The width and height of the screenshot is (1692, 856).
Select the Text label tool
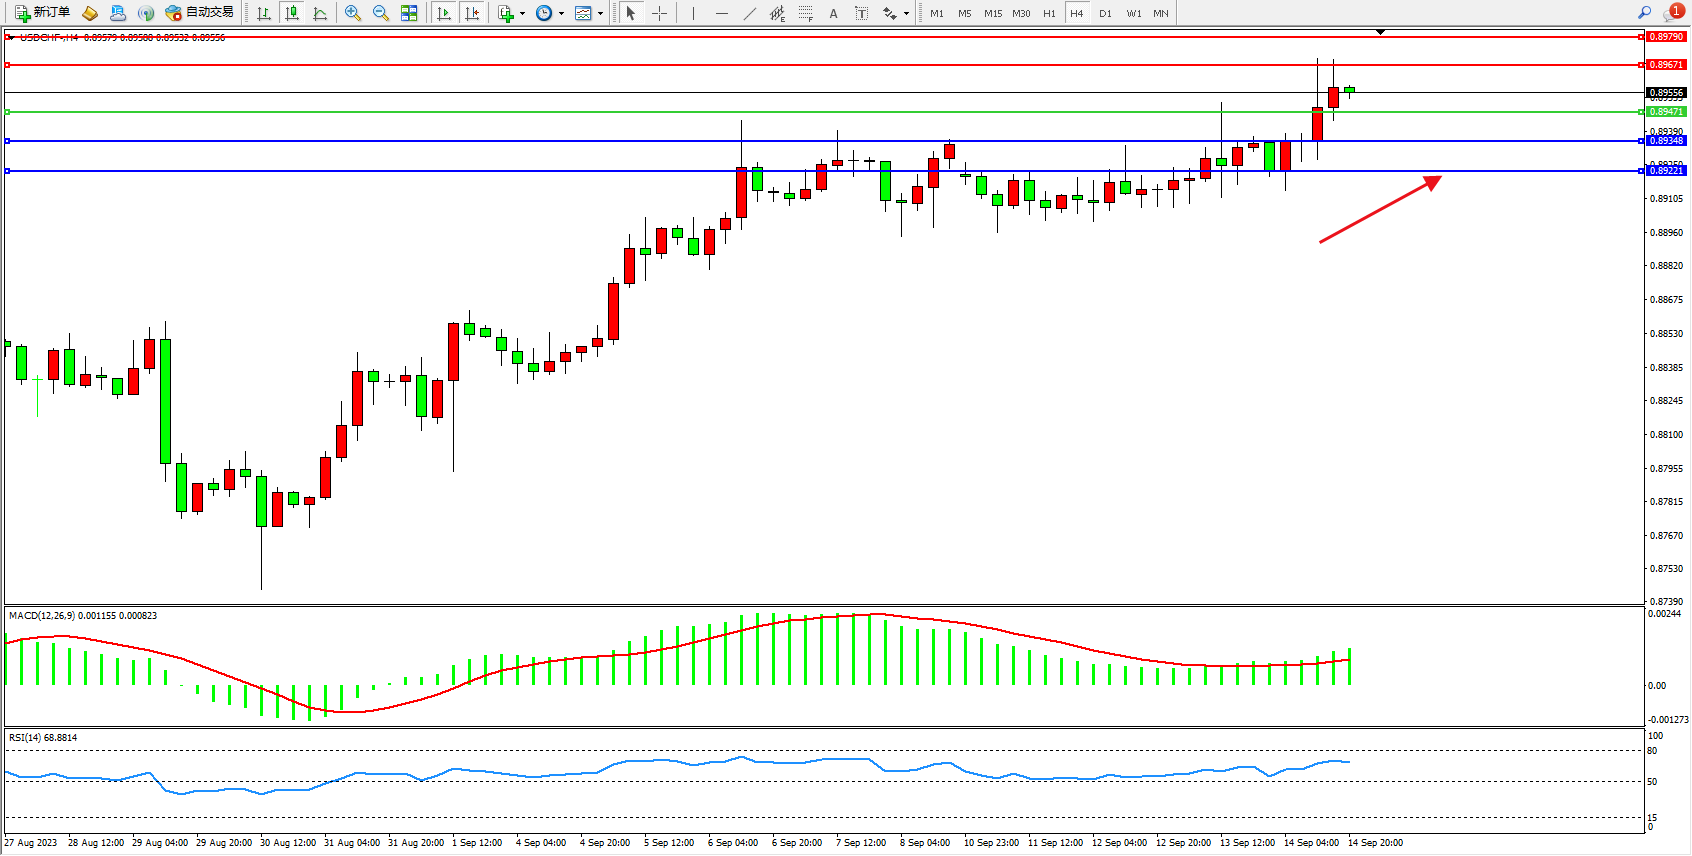pos(862,13)
